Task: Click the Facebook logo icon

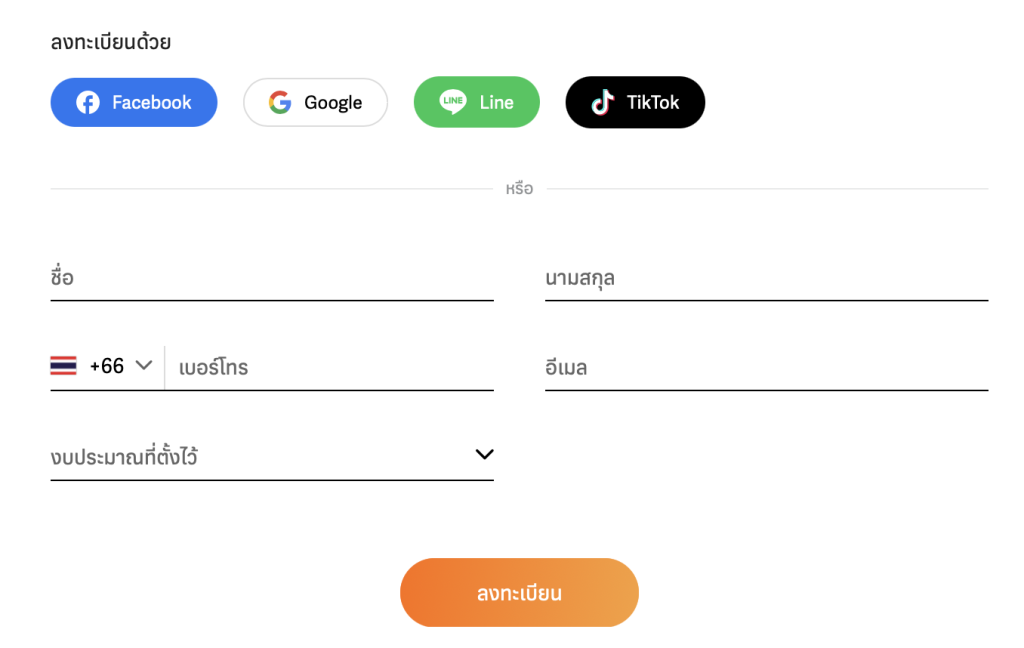Action: point(88,103)
